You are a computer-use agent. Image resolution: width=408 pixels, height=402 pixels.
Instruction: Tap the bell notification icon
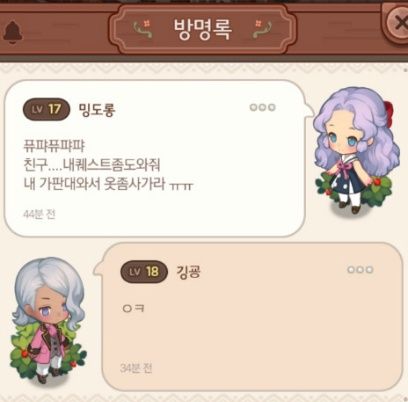(13, 32)
